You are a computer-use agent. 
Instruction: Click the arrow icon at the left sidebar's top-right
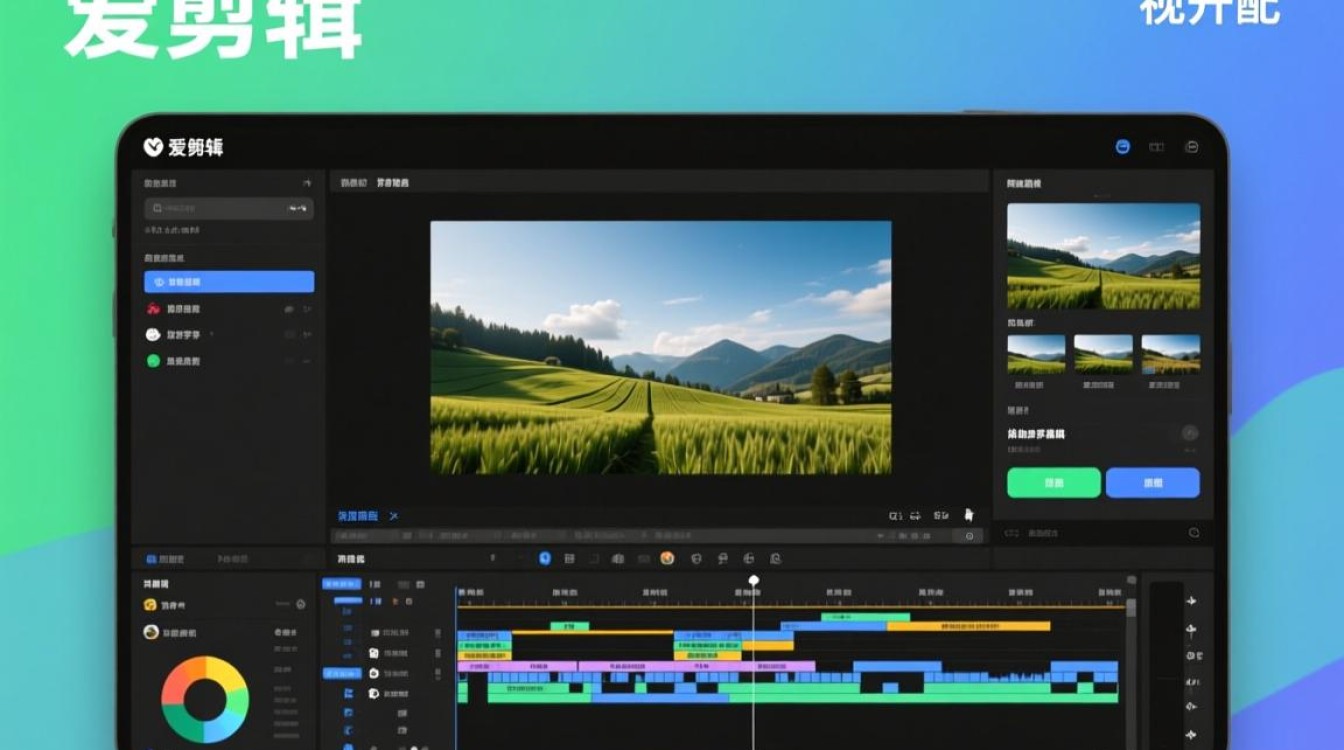(307, 183)
